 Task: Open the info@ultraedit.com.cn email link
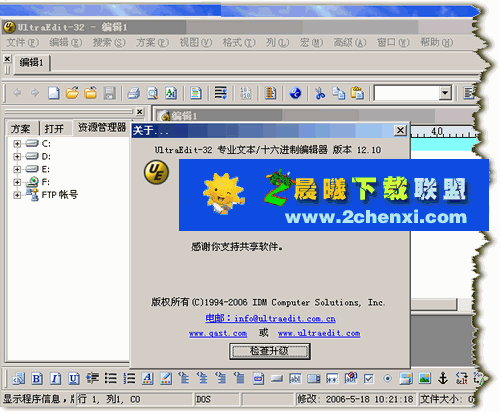tap(270, 318)
